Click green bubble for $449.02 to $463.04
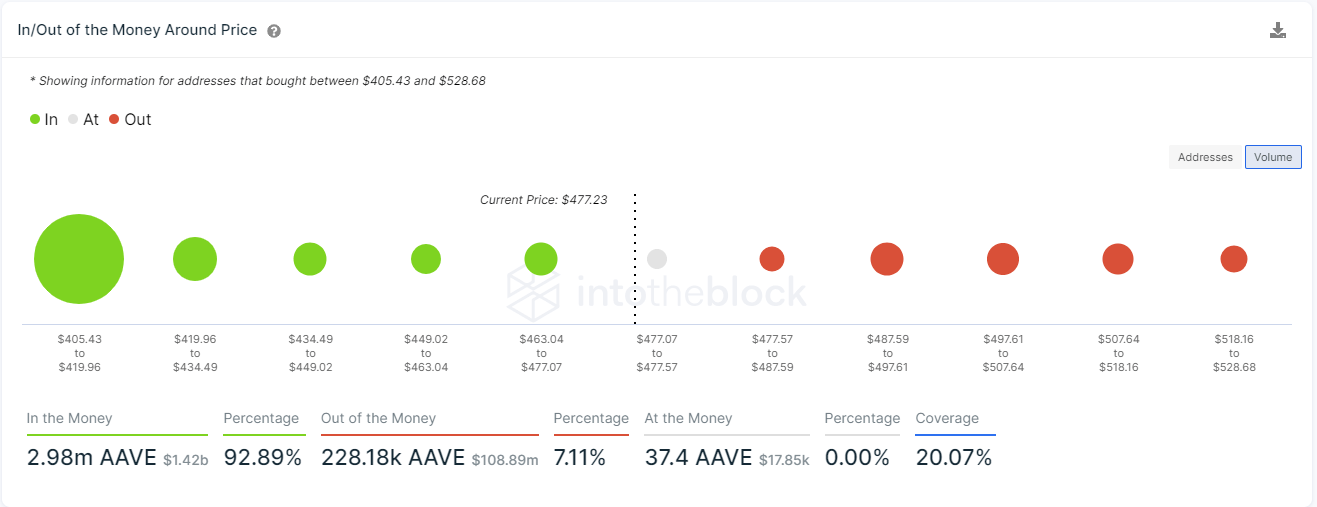This screenshot has height=507, width=1317. (x=426, y=259)
